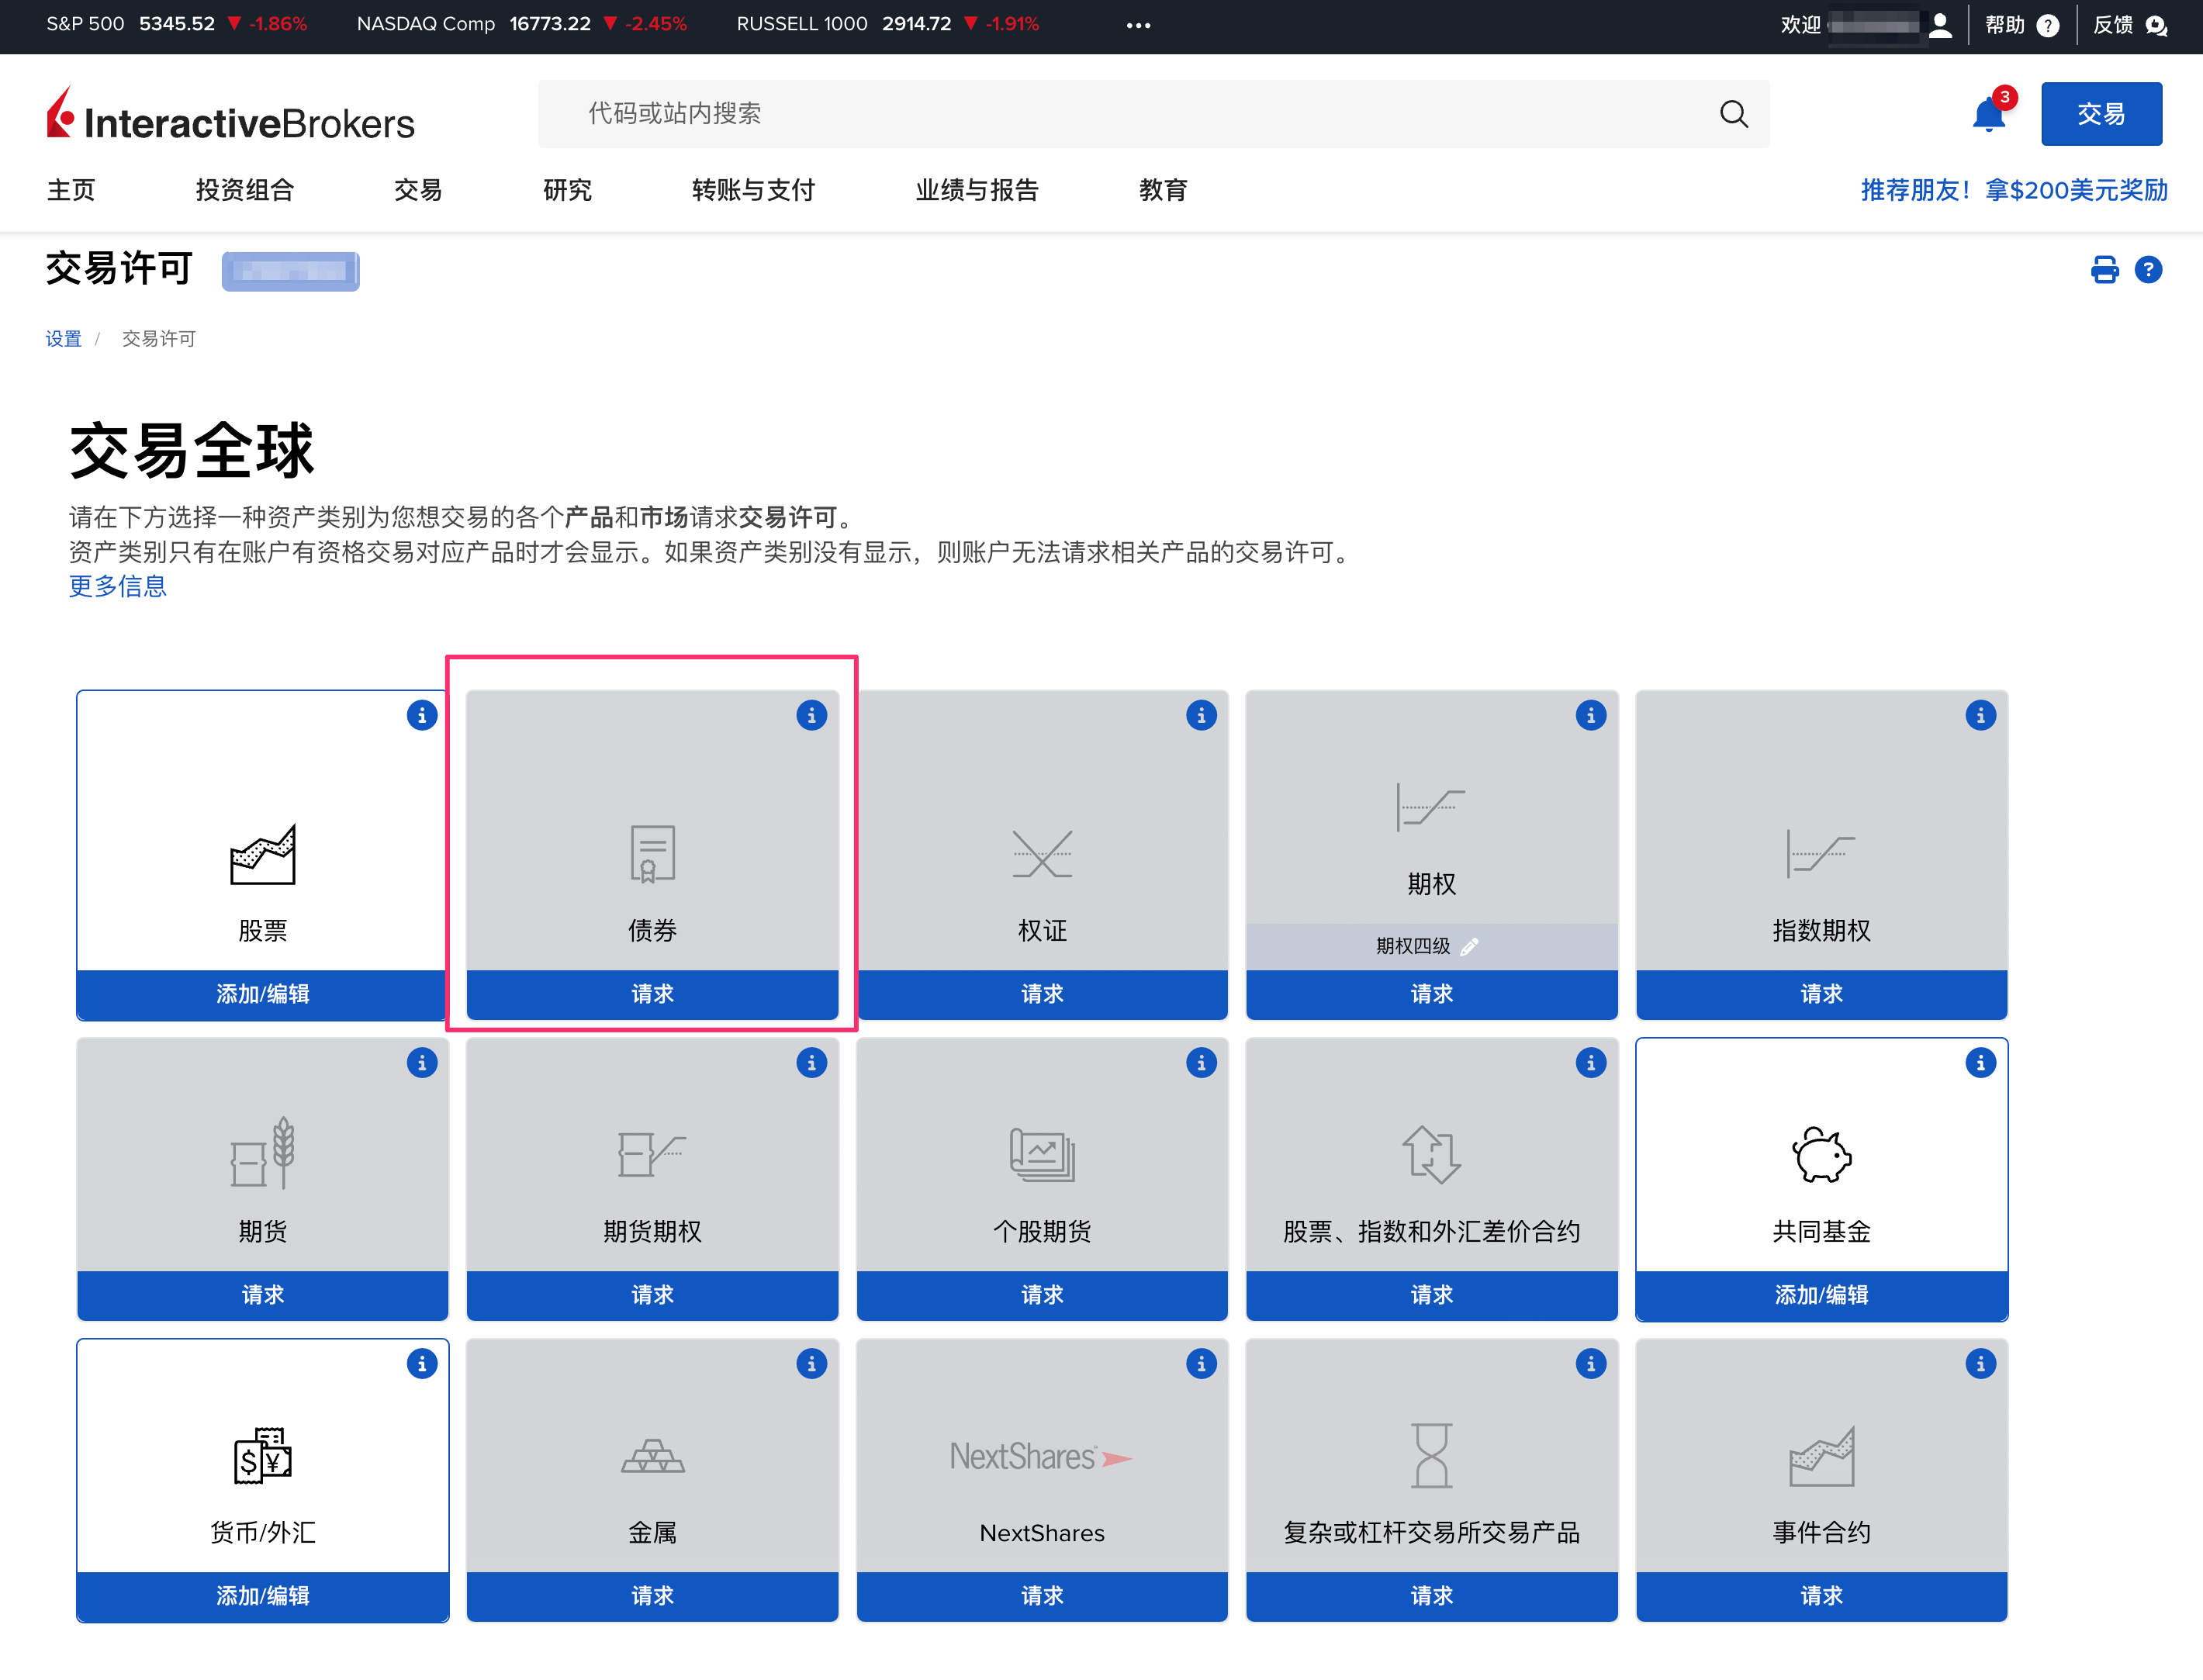The width and height of the screenshot is (2203, 1680).
Task: Open the 投资组合 menu
Action: pyautogui.click(x=244, y=190)
